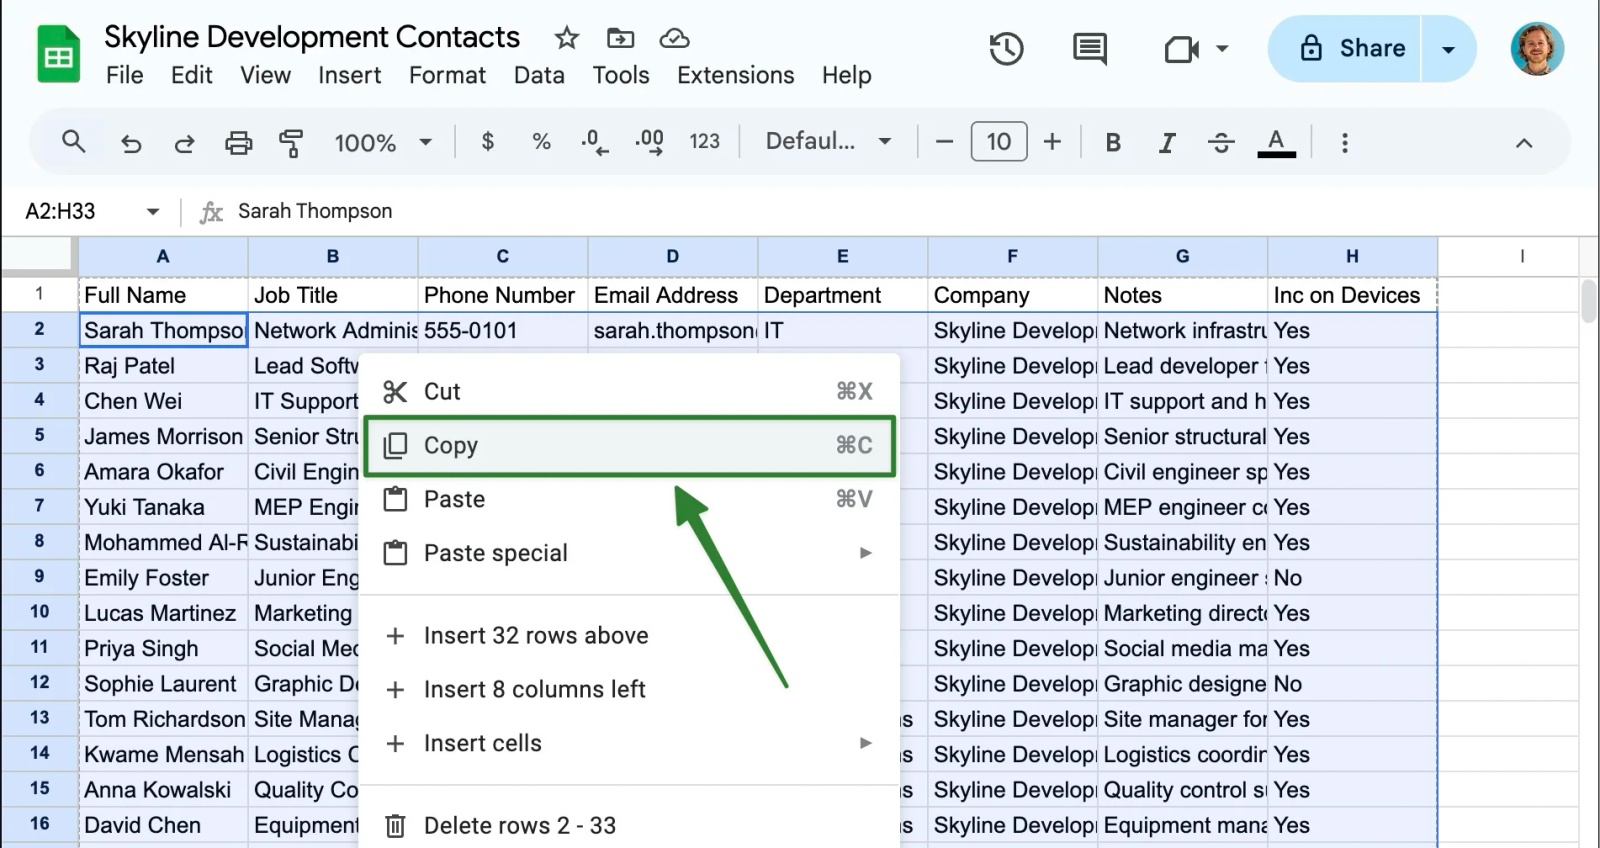Select column H header

point(1352,256)
